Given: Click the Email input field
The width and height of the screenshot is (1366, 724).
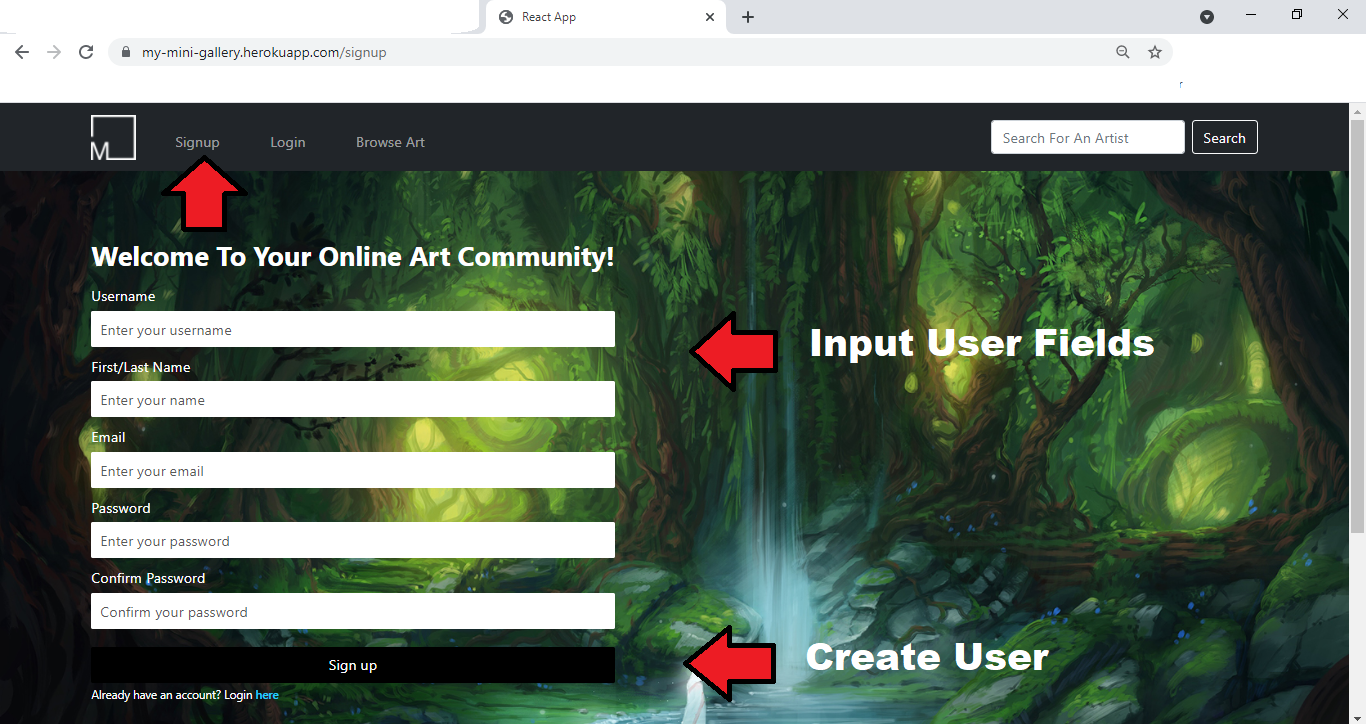Looking at the screenshot, I should tap(353, 471).
